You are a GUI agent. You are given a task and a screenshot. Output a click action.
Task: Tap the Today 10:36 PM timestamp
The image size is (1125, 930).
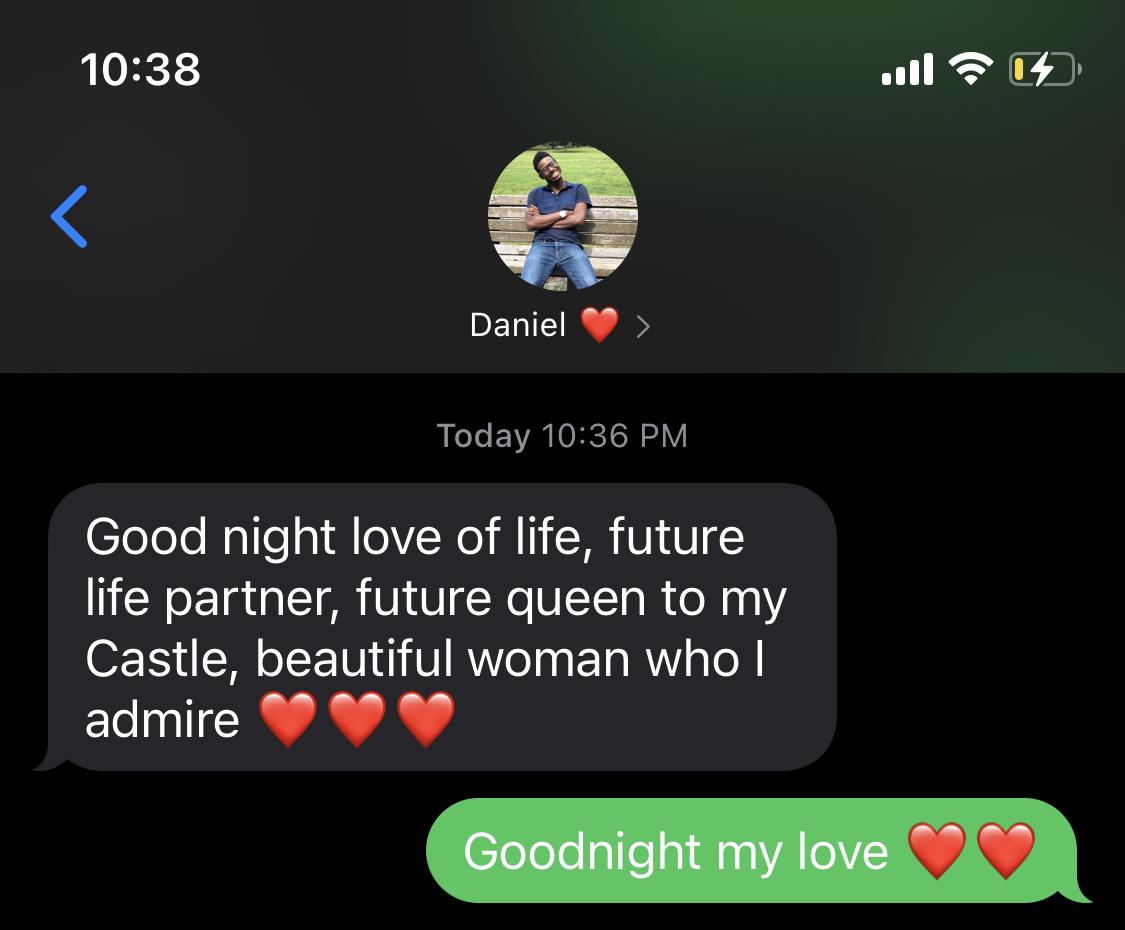click(562, 436)
